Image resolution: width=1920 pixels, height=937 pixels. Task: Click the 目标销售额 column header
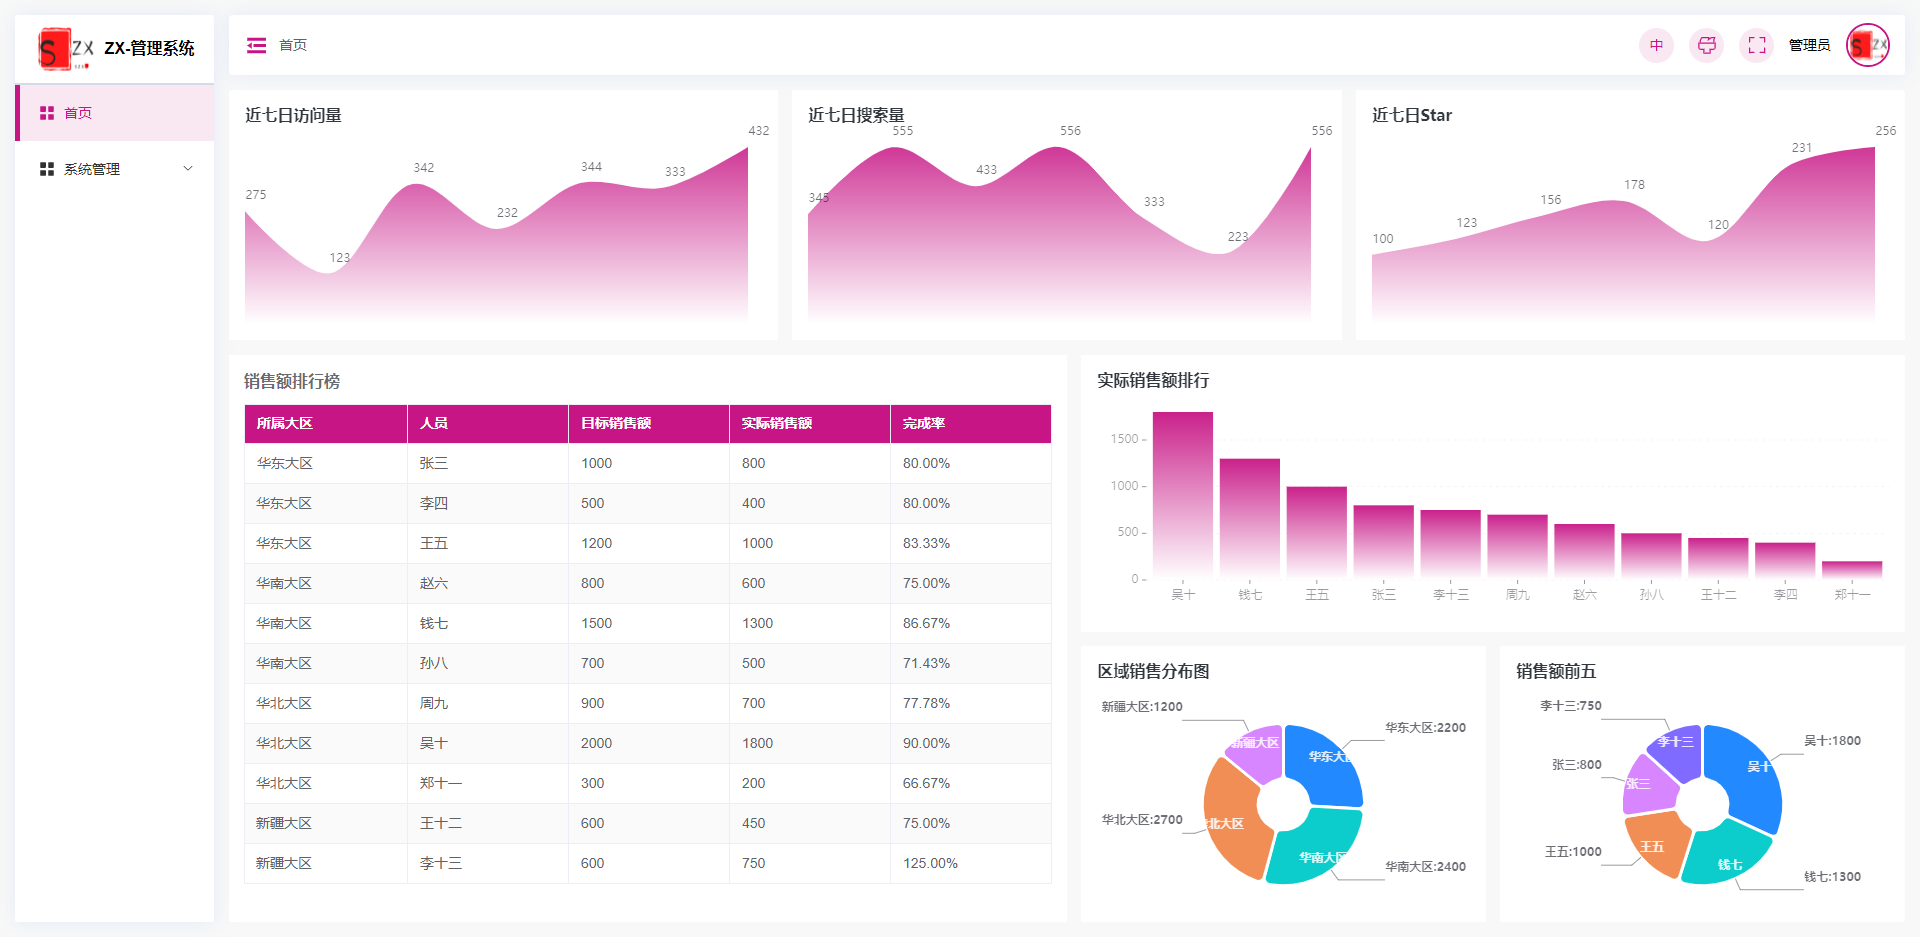[x=649, y=423]
